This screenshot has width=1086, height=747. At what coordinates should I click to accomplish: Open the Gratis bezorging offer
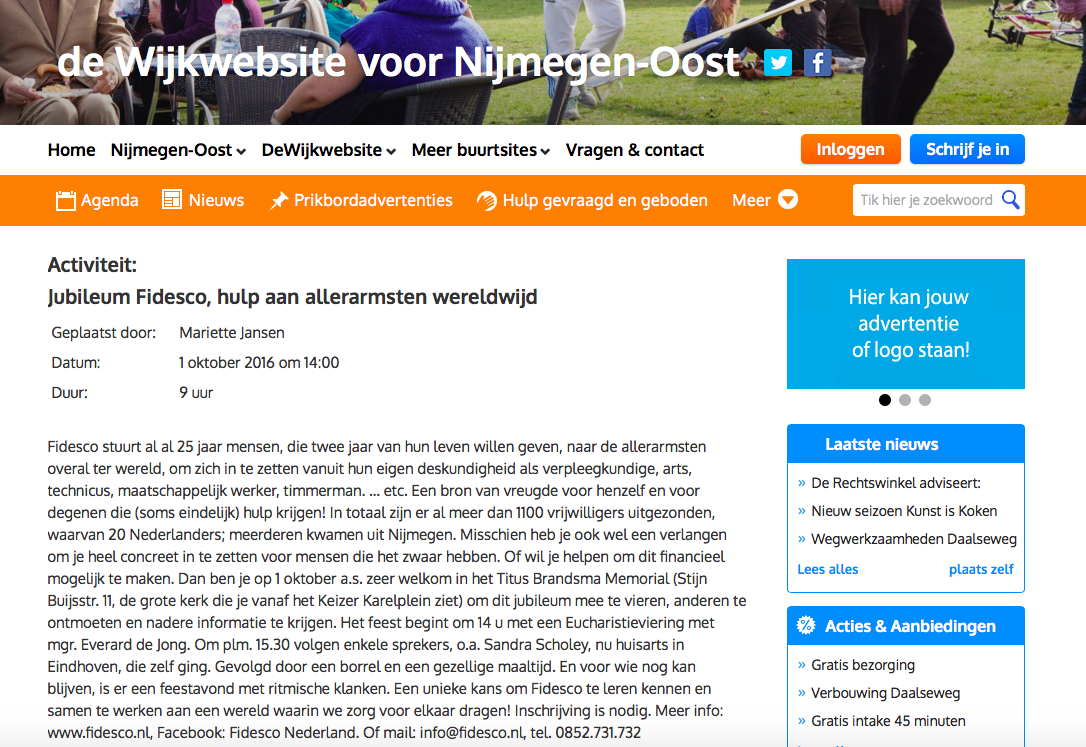pyautogui.click(x=863, y=665)
